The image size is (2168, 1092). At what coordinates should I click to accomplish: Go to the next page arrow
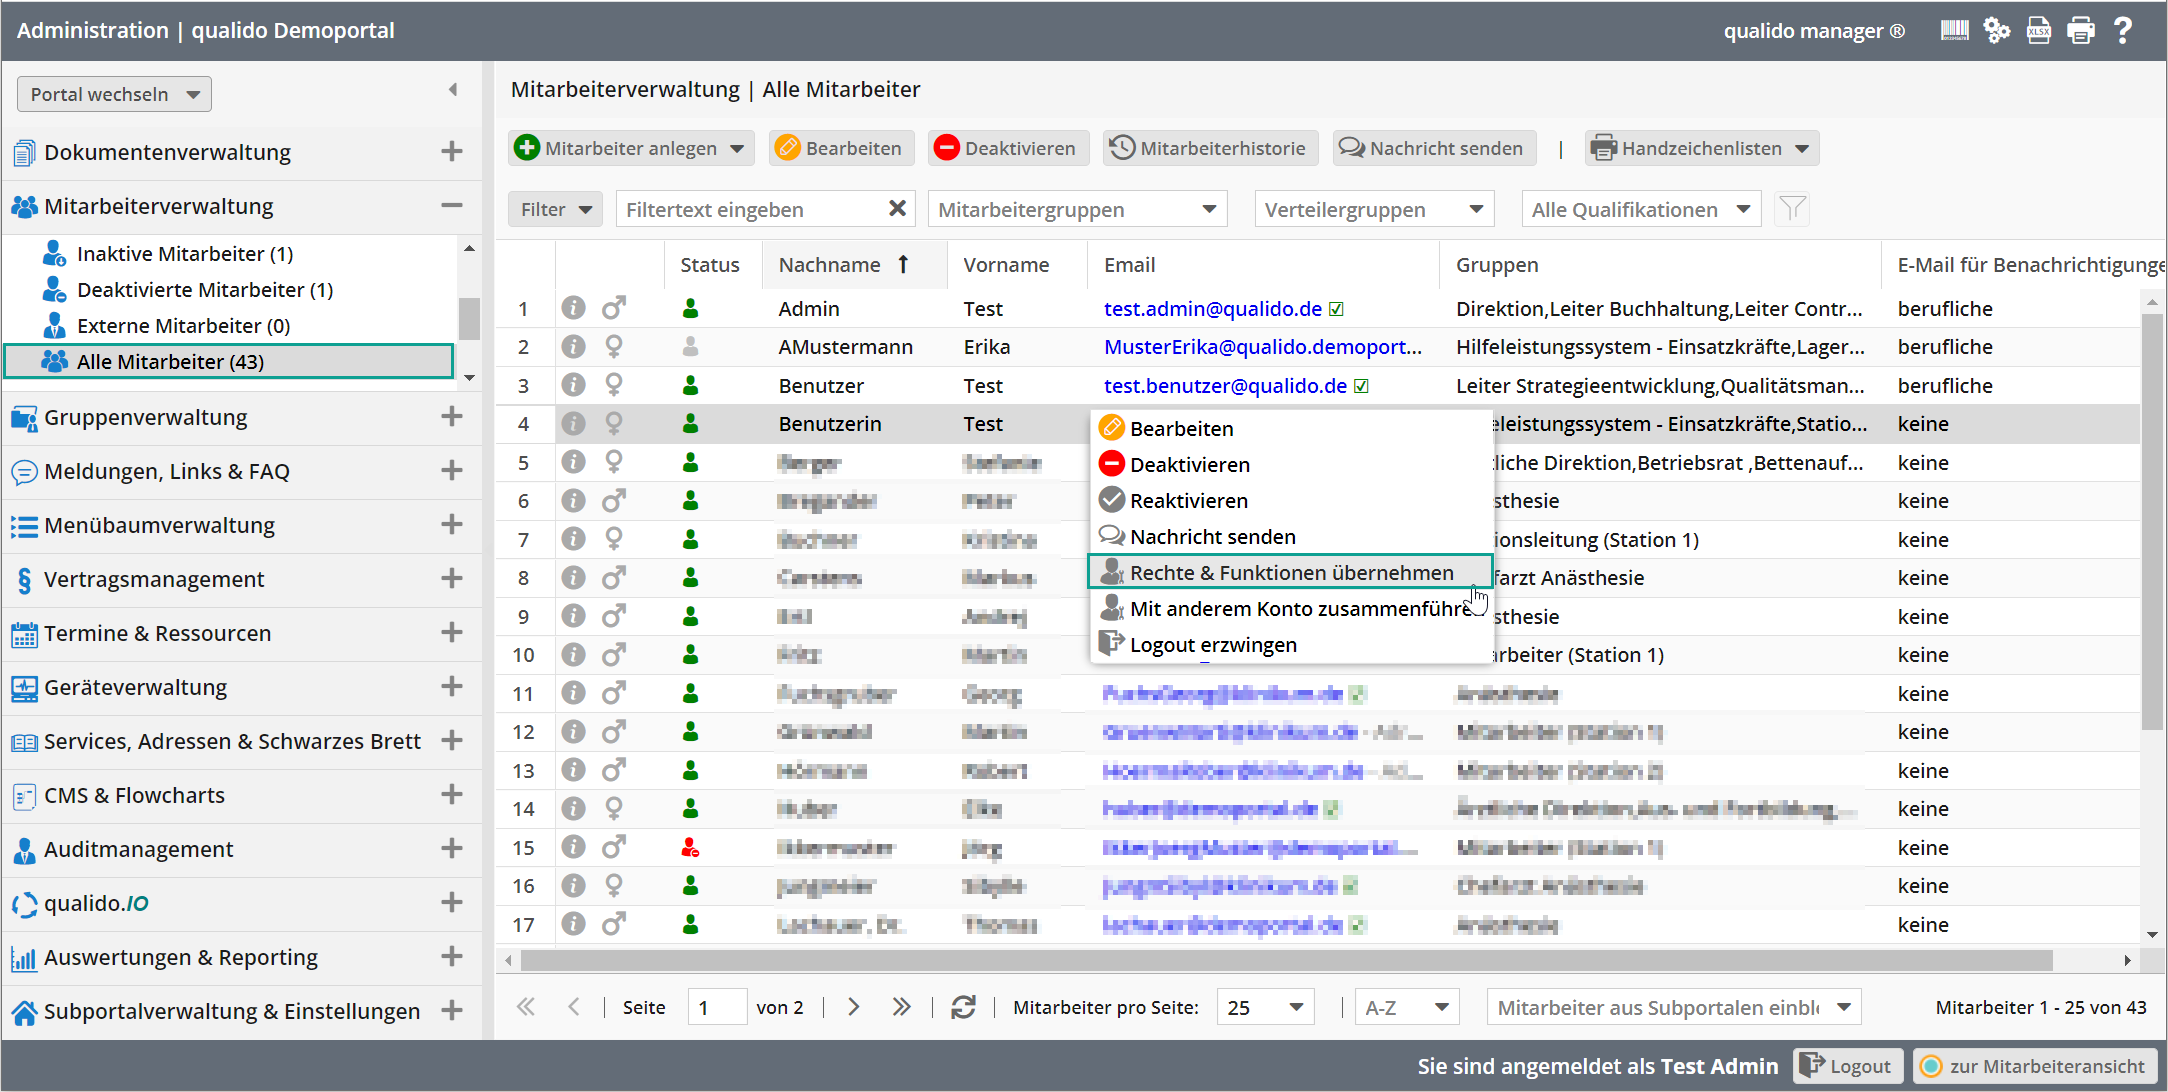pyautogui.click(x=853, y=1007)
